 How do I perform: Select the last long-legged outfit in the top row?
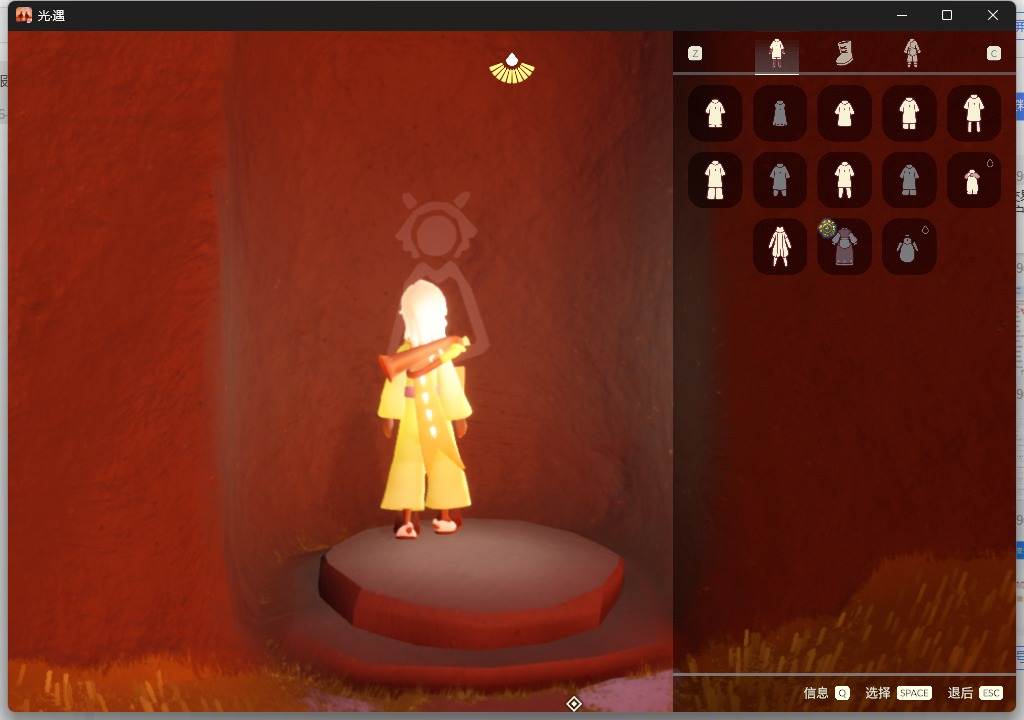(974, 113)
